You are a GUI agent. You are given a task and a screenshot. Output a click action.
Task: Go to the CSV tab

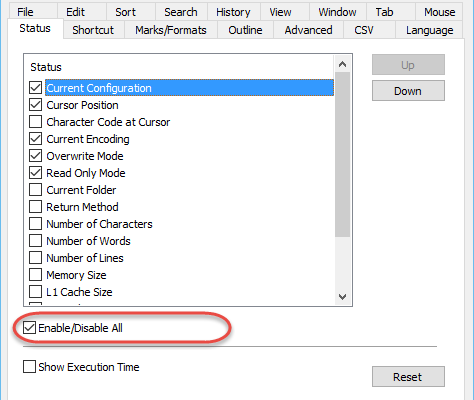point(364,30)
